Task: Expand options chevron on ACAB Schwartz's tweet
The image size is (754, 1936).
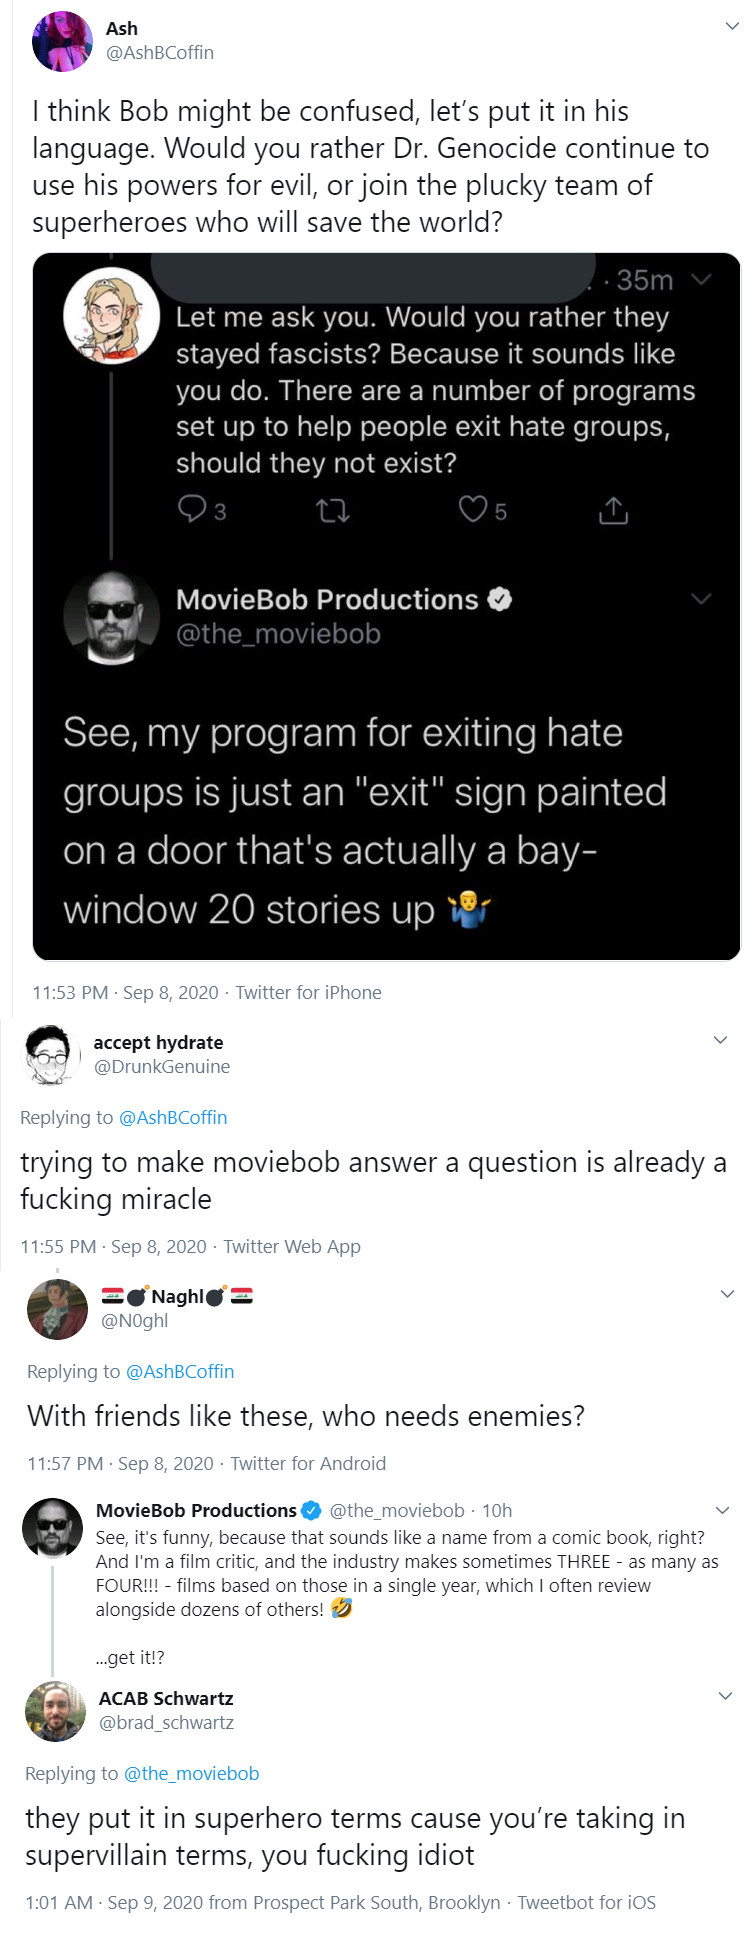Action: [x=726, y=1696]
